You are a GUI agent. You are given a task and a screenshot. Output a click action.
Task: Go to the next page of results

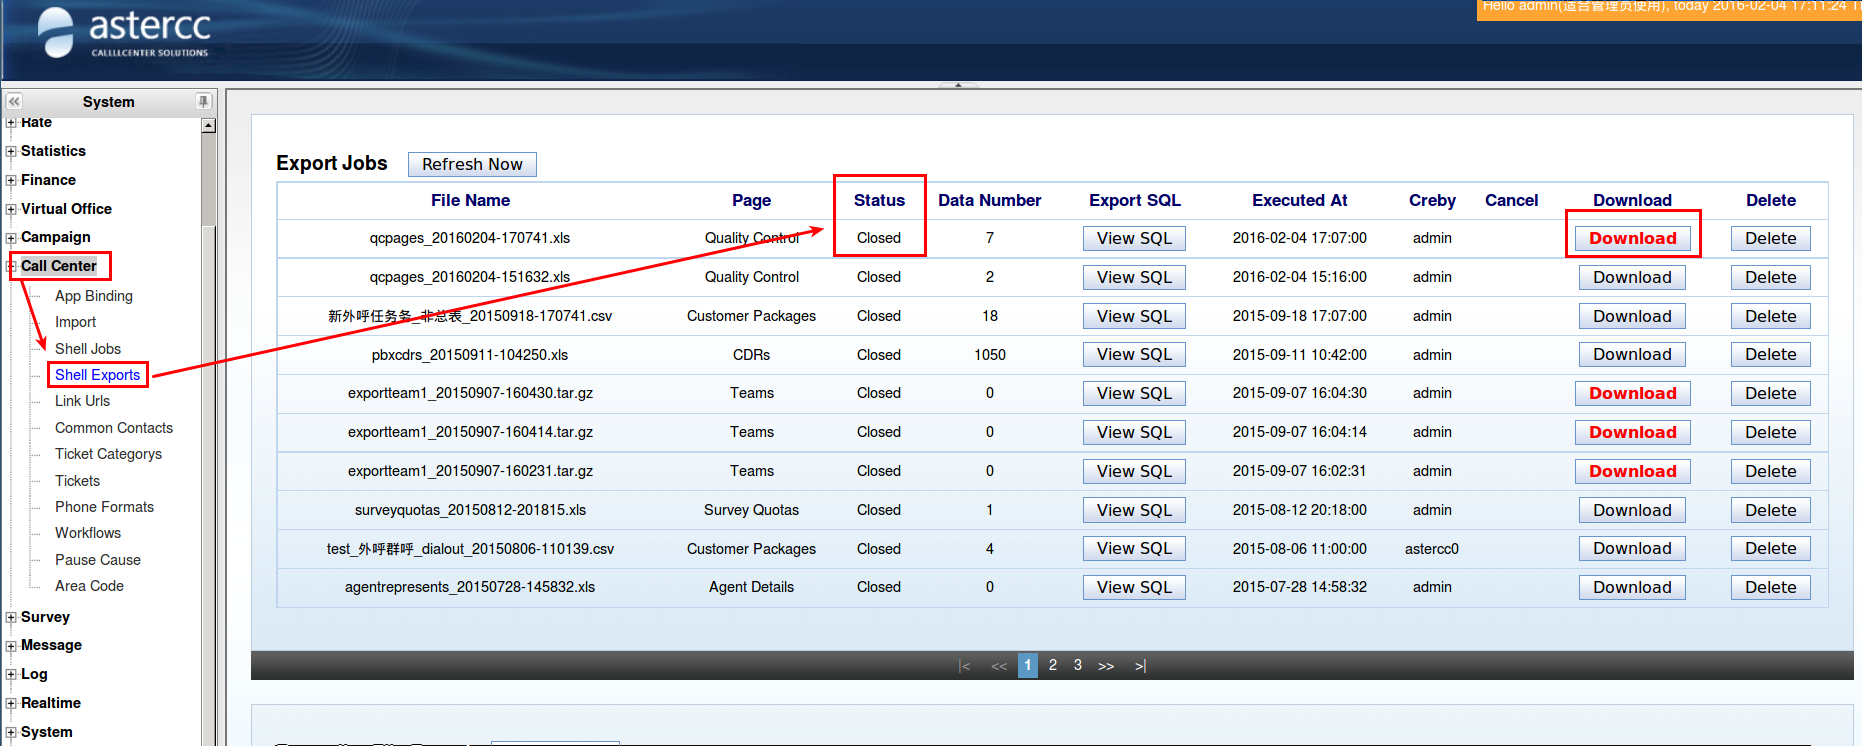click(1105, 666)
